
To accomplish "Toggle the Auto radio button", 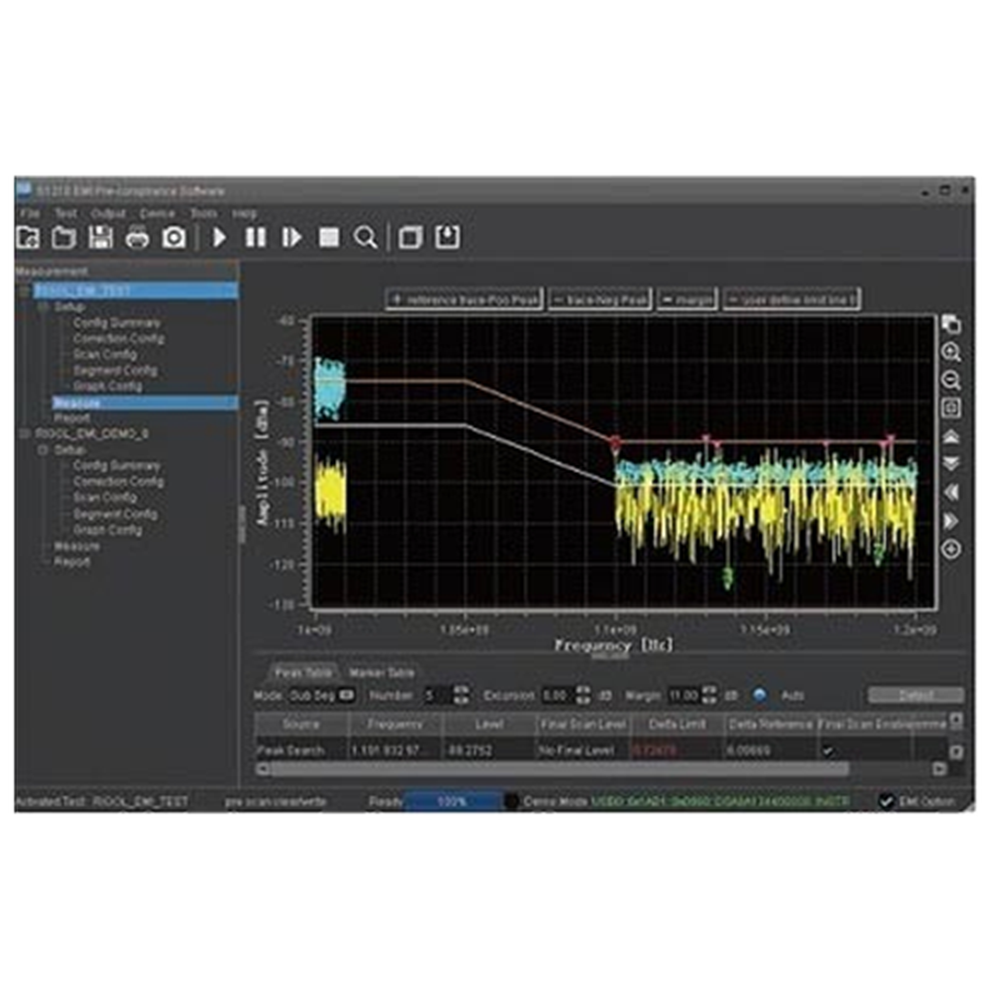I will pyautogui.click(x=760, y=695).
